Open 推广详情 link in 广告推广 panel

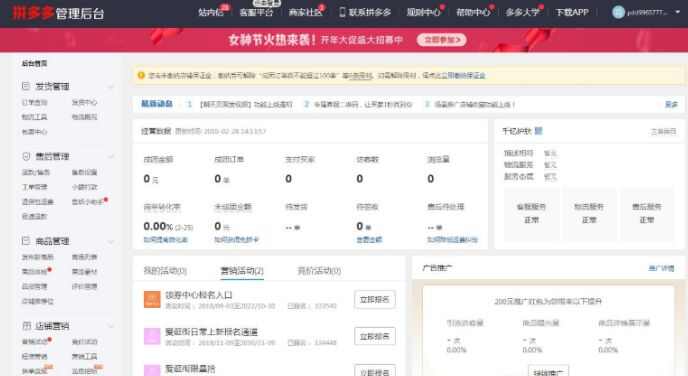(661, 268)
